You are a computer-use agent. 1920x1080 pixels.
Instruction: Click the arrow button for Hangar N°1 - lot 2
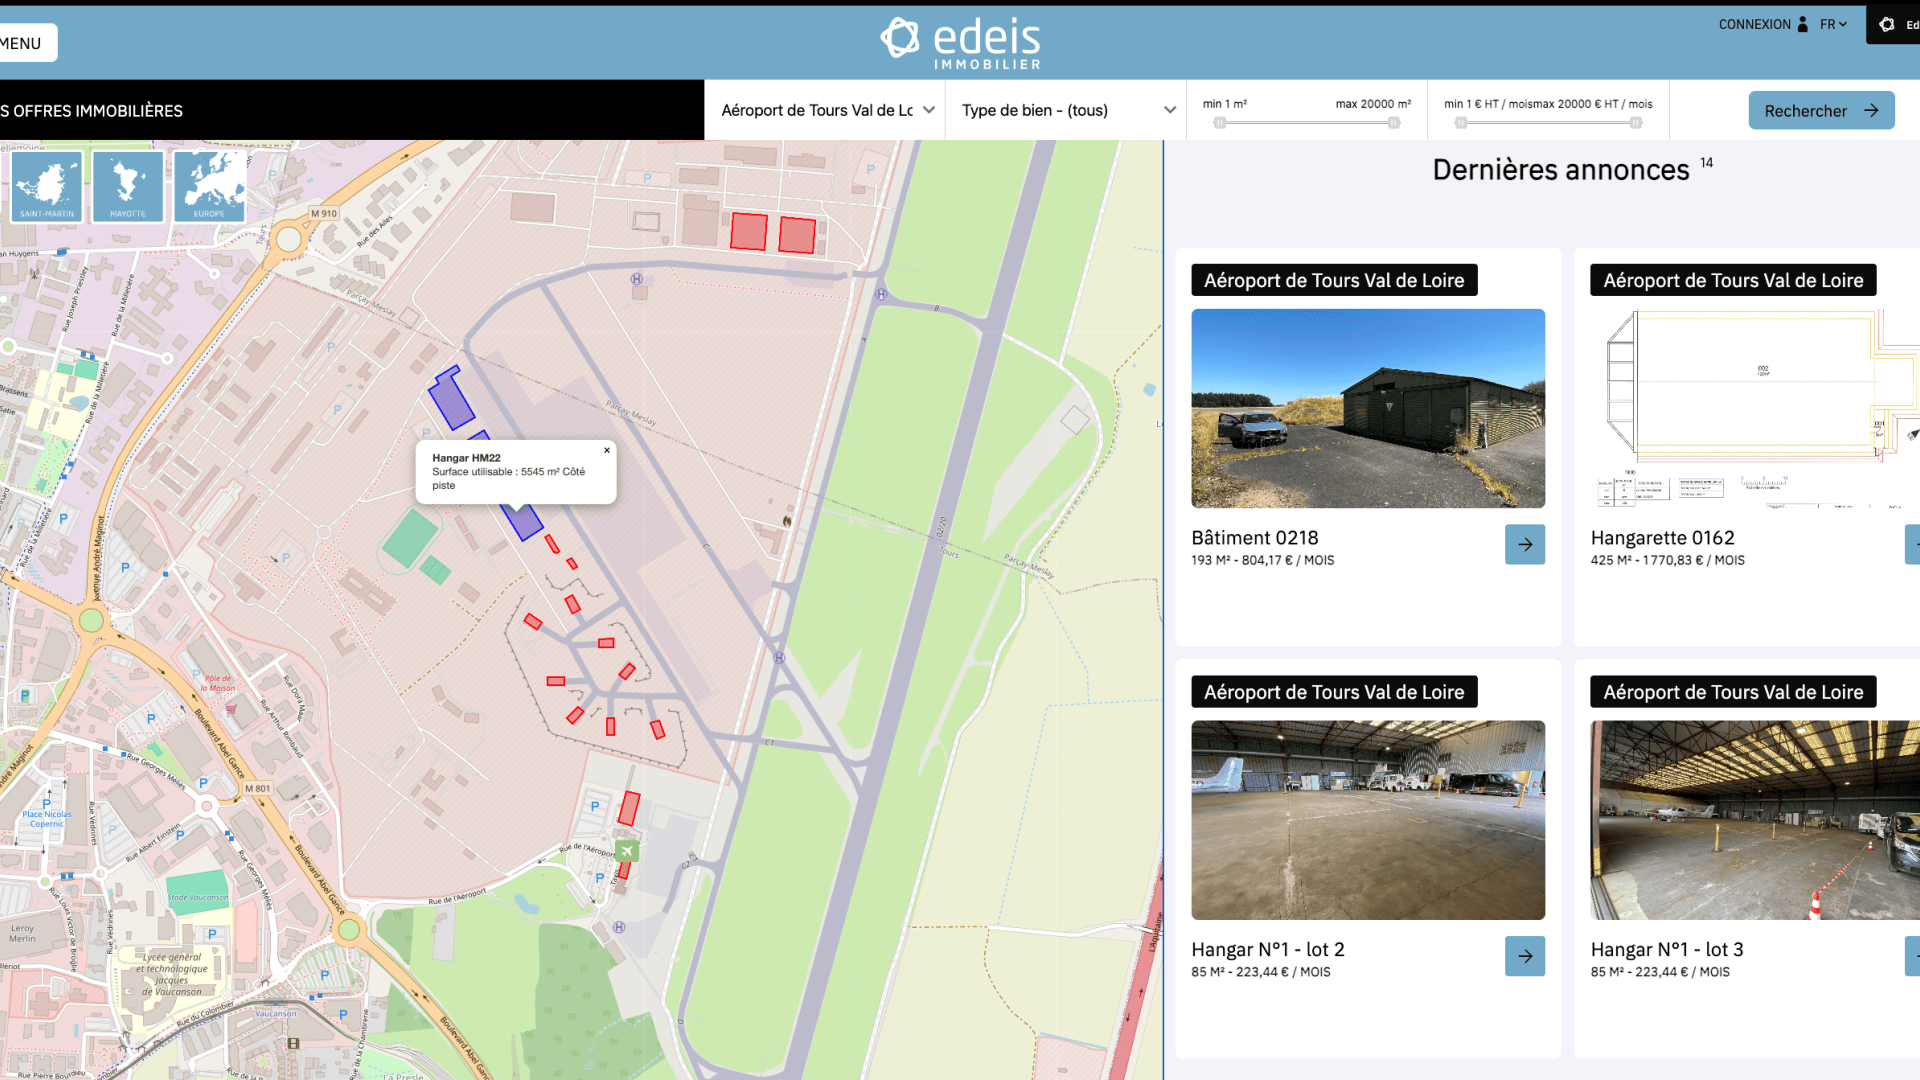(x=1524, y=956)
